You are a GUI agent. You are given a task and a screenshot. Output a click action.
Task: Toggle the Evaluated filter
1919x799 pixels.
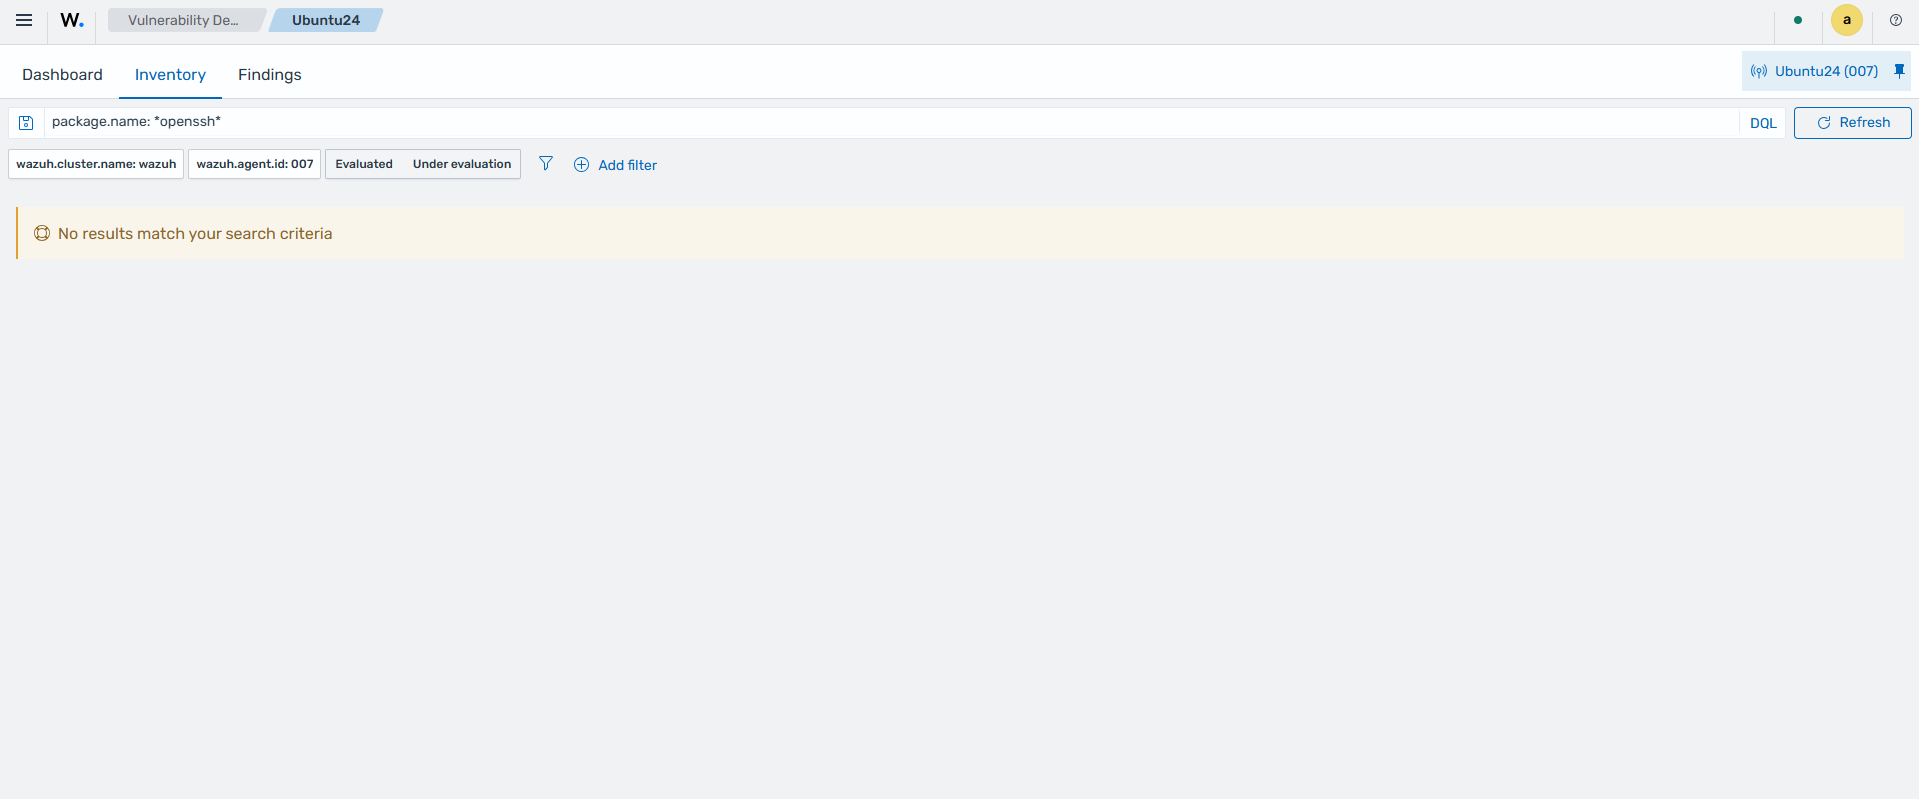(364, 164)
